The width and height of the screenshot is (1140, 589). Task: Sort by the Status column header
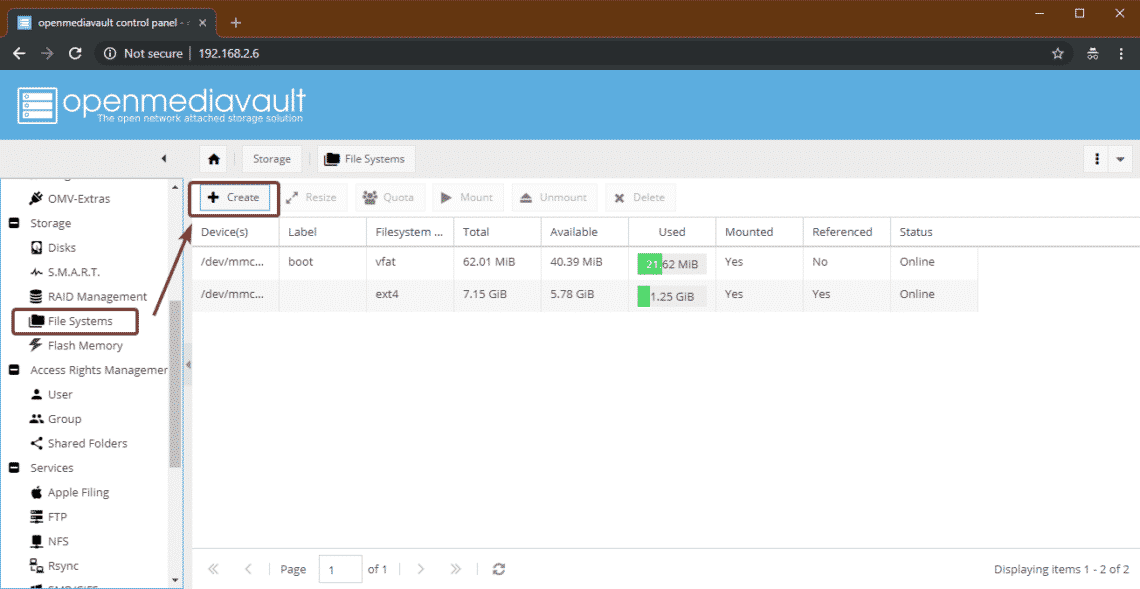[934, 232]
